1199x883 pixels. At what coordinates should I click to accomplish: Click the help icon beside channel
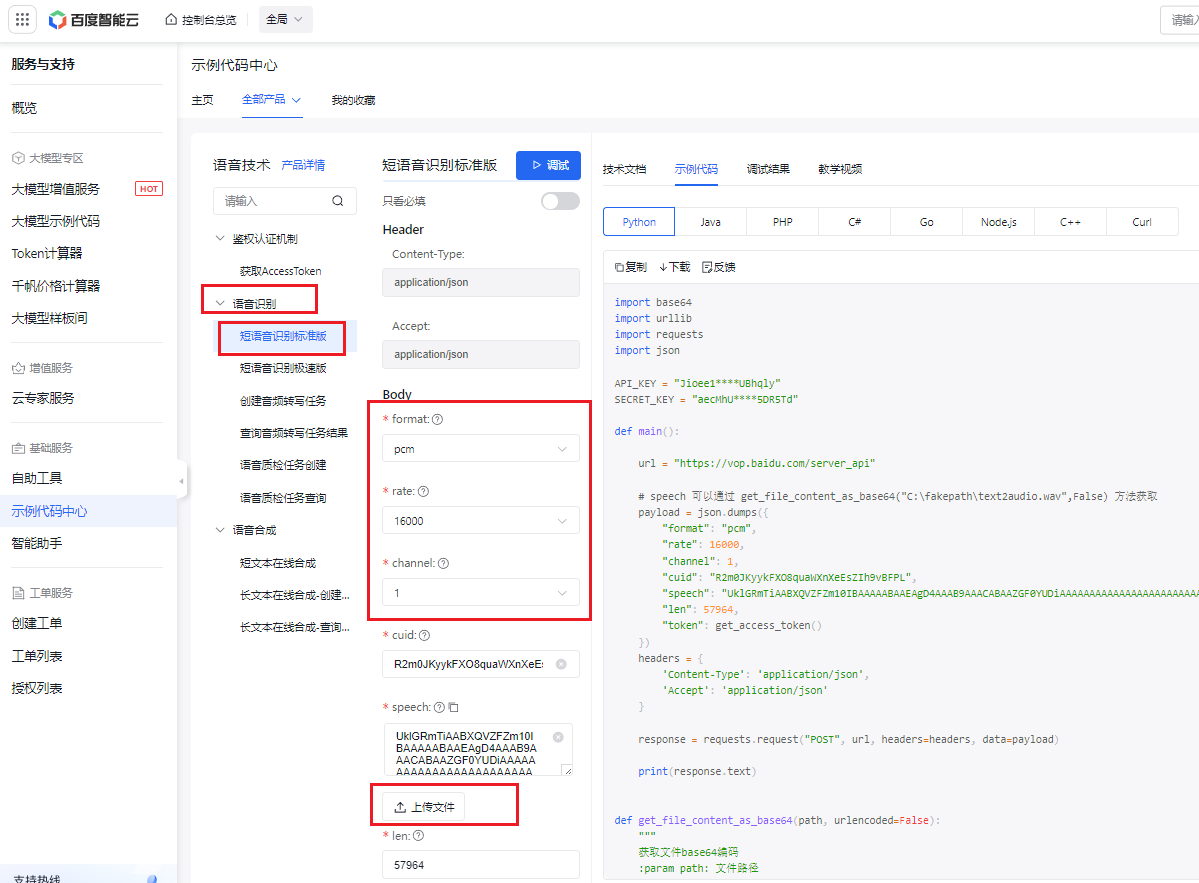444,563
